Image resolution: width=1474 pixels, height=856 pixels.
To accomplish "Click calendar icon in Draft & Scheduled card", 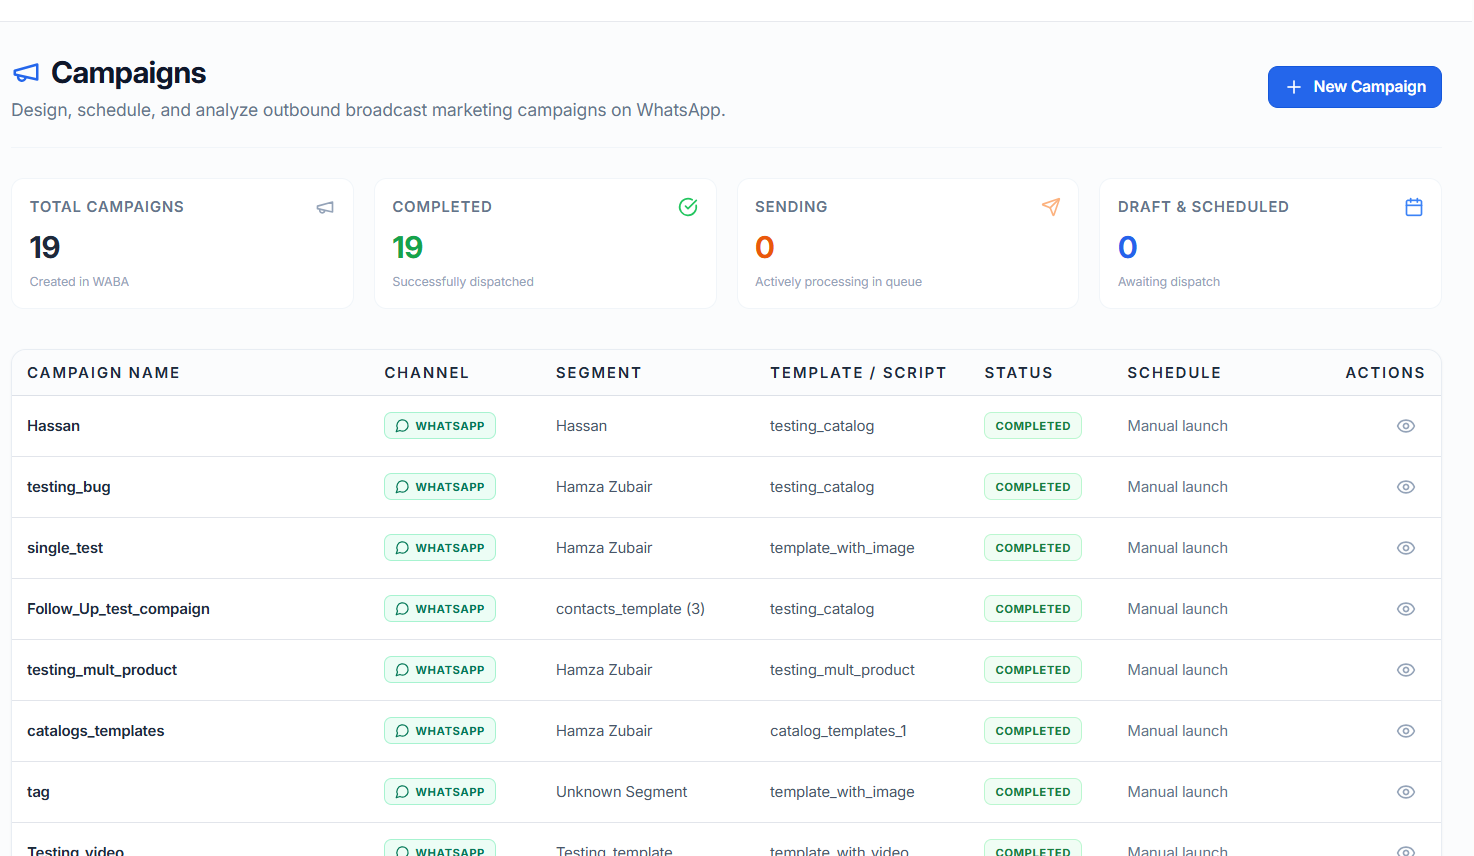I will tap(1414, 207).
